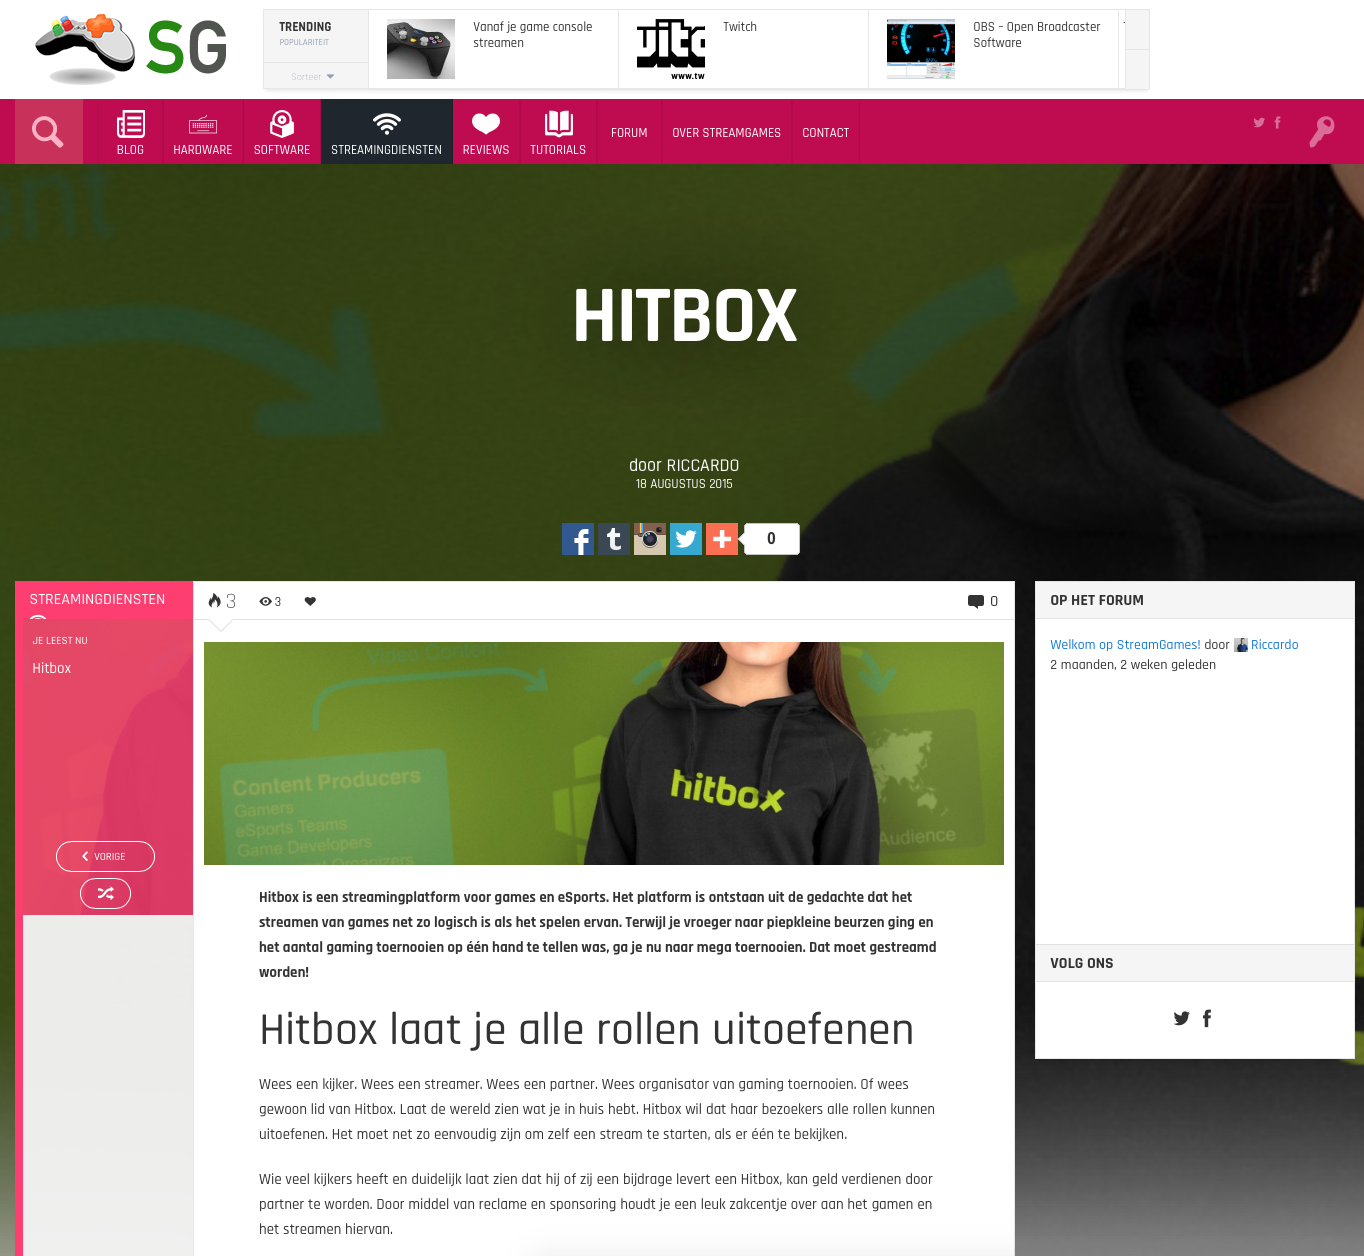Viewport: 1364px width, 1256px height.
Task: Click the Vorige previous button
Action: (x=105, y=856)
